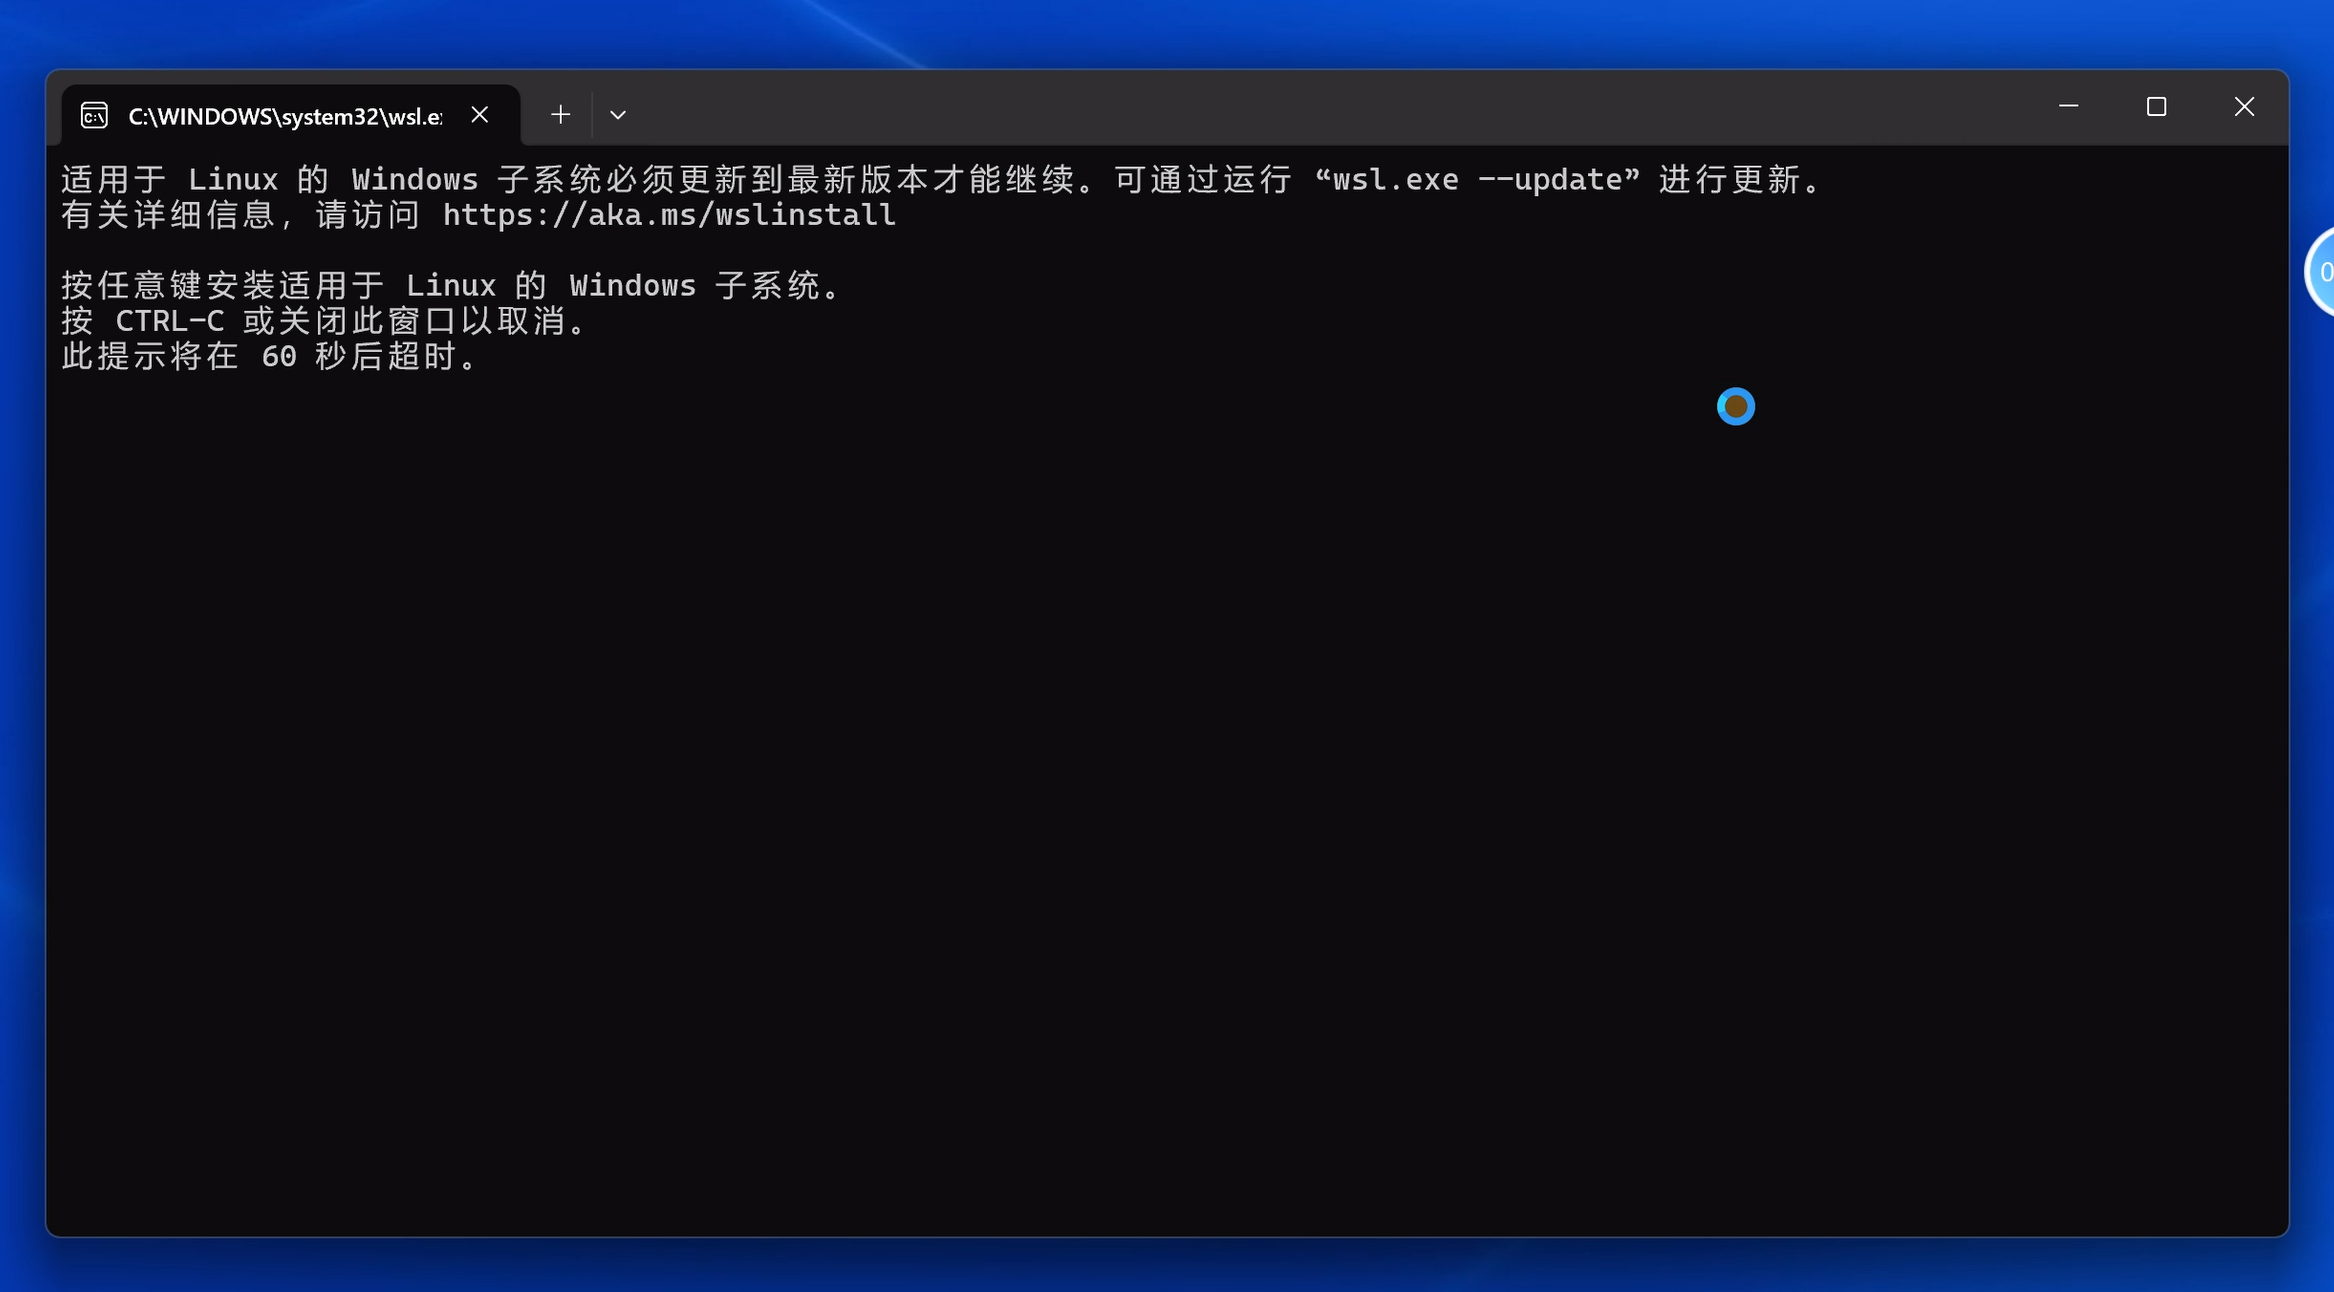Expand the new tab profile dropdown chevron
The width and height of the screenshot is (2334, 1292).
(618, 115)
